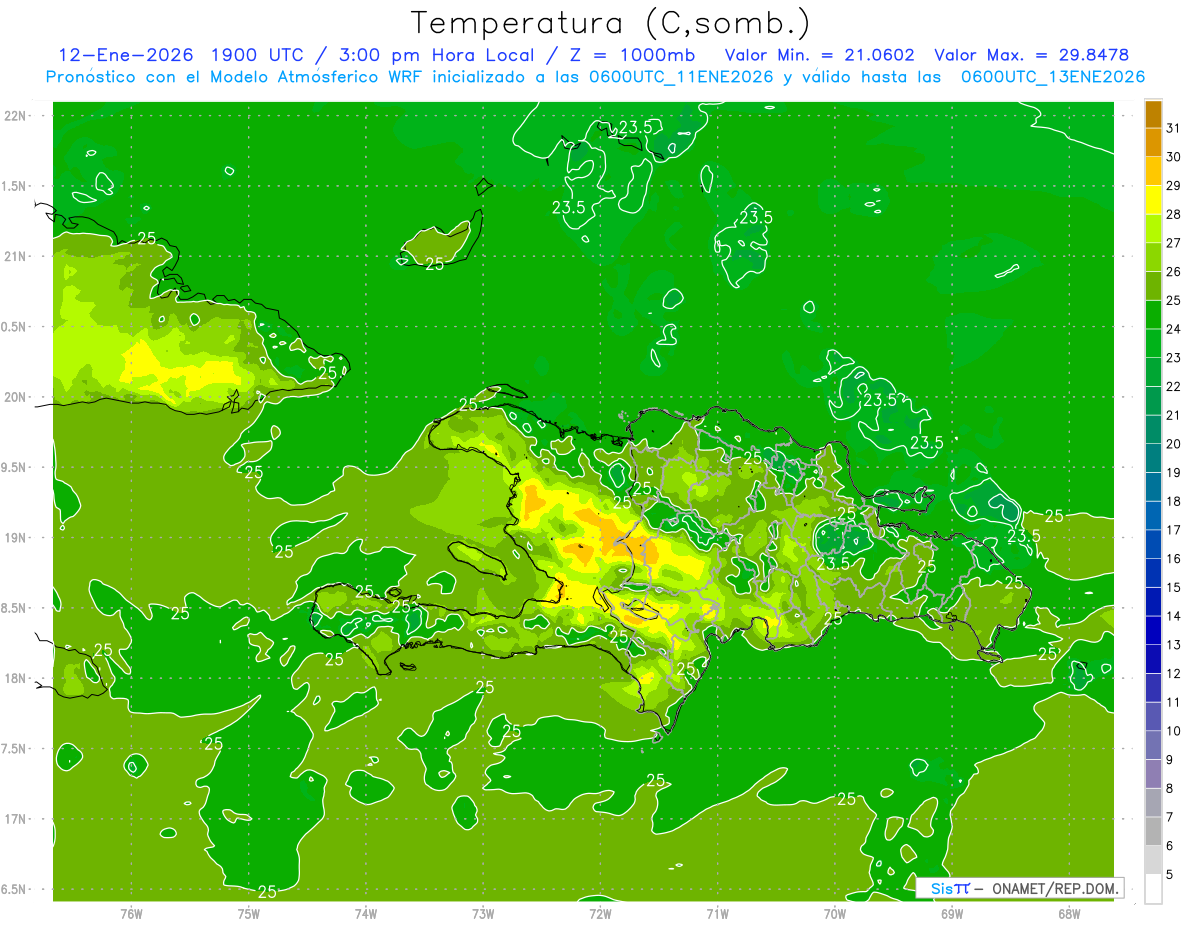Click the "22N" latitude axis label
The image size is (1200, 927).
pyautogui.click(x=15, y=116)
